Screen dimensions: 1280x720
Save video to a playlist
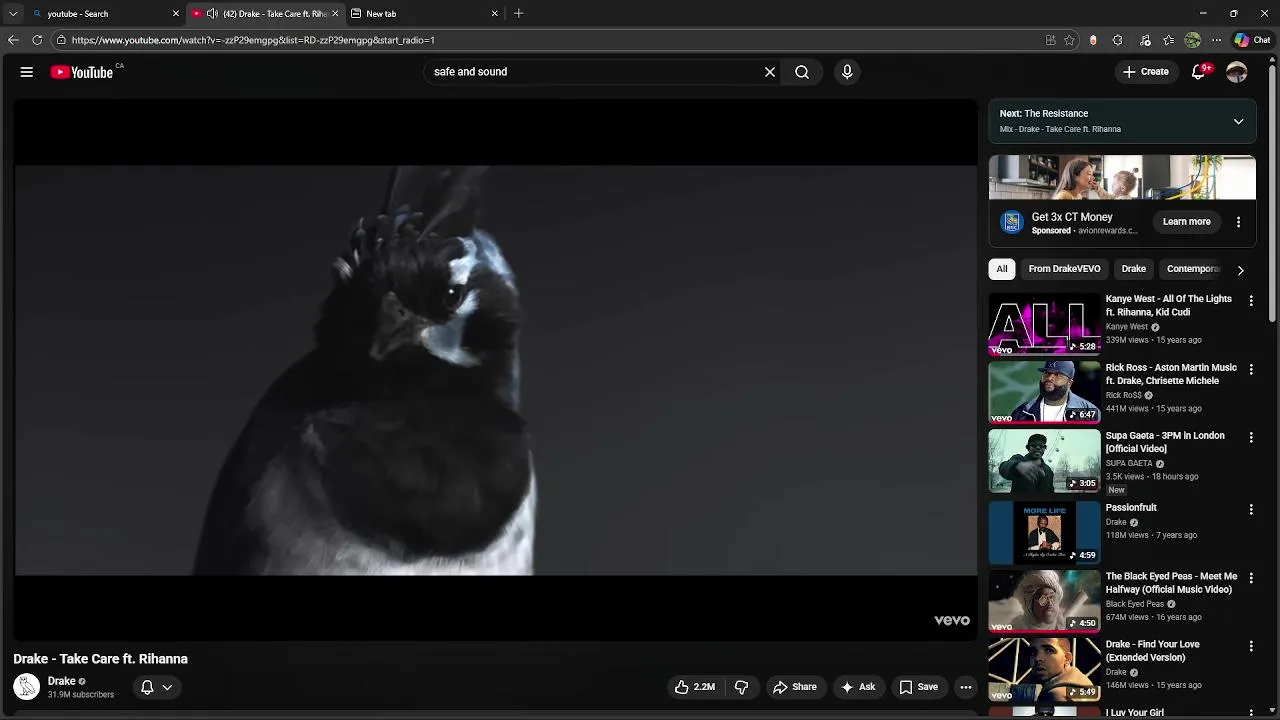(918, 687)
